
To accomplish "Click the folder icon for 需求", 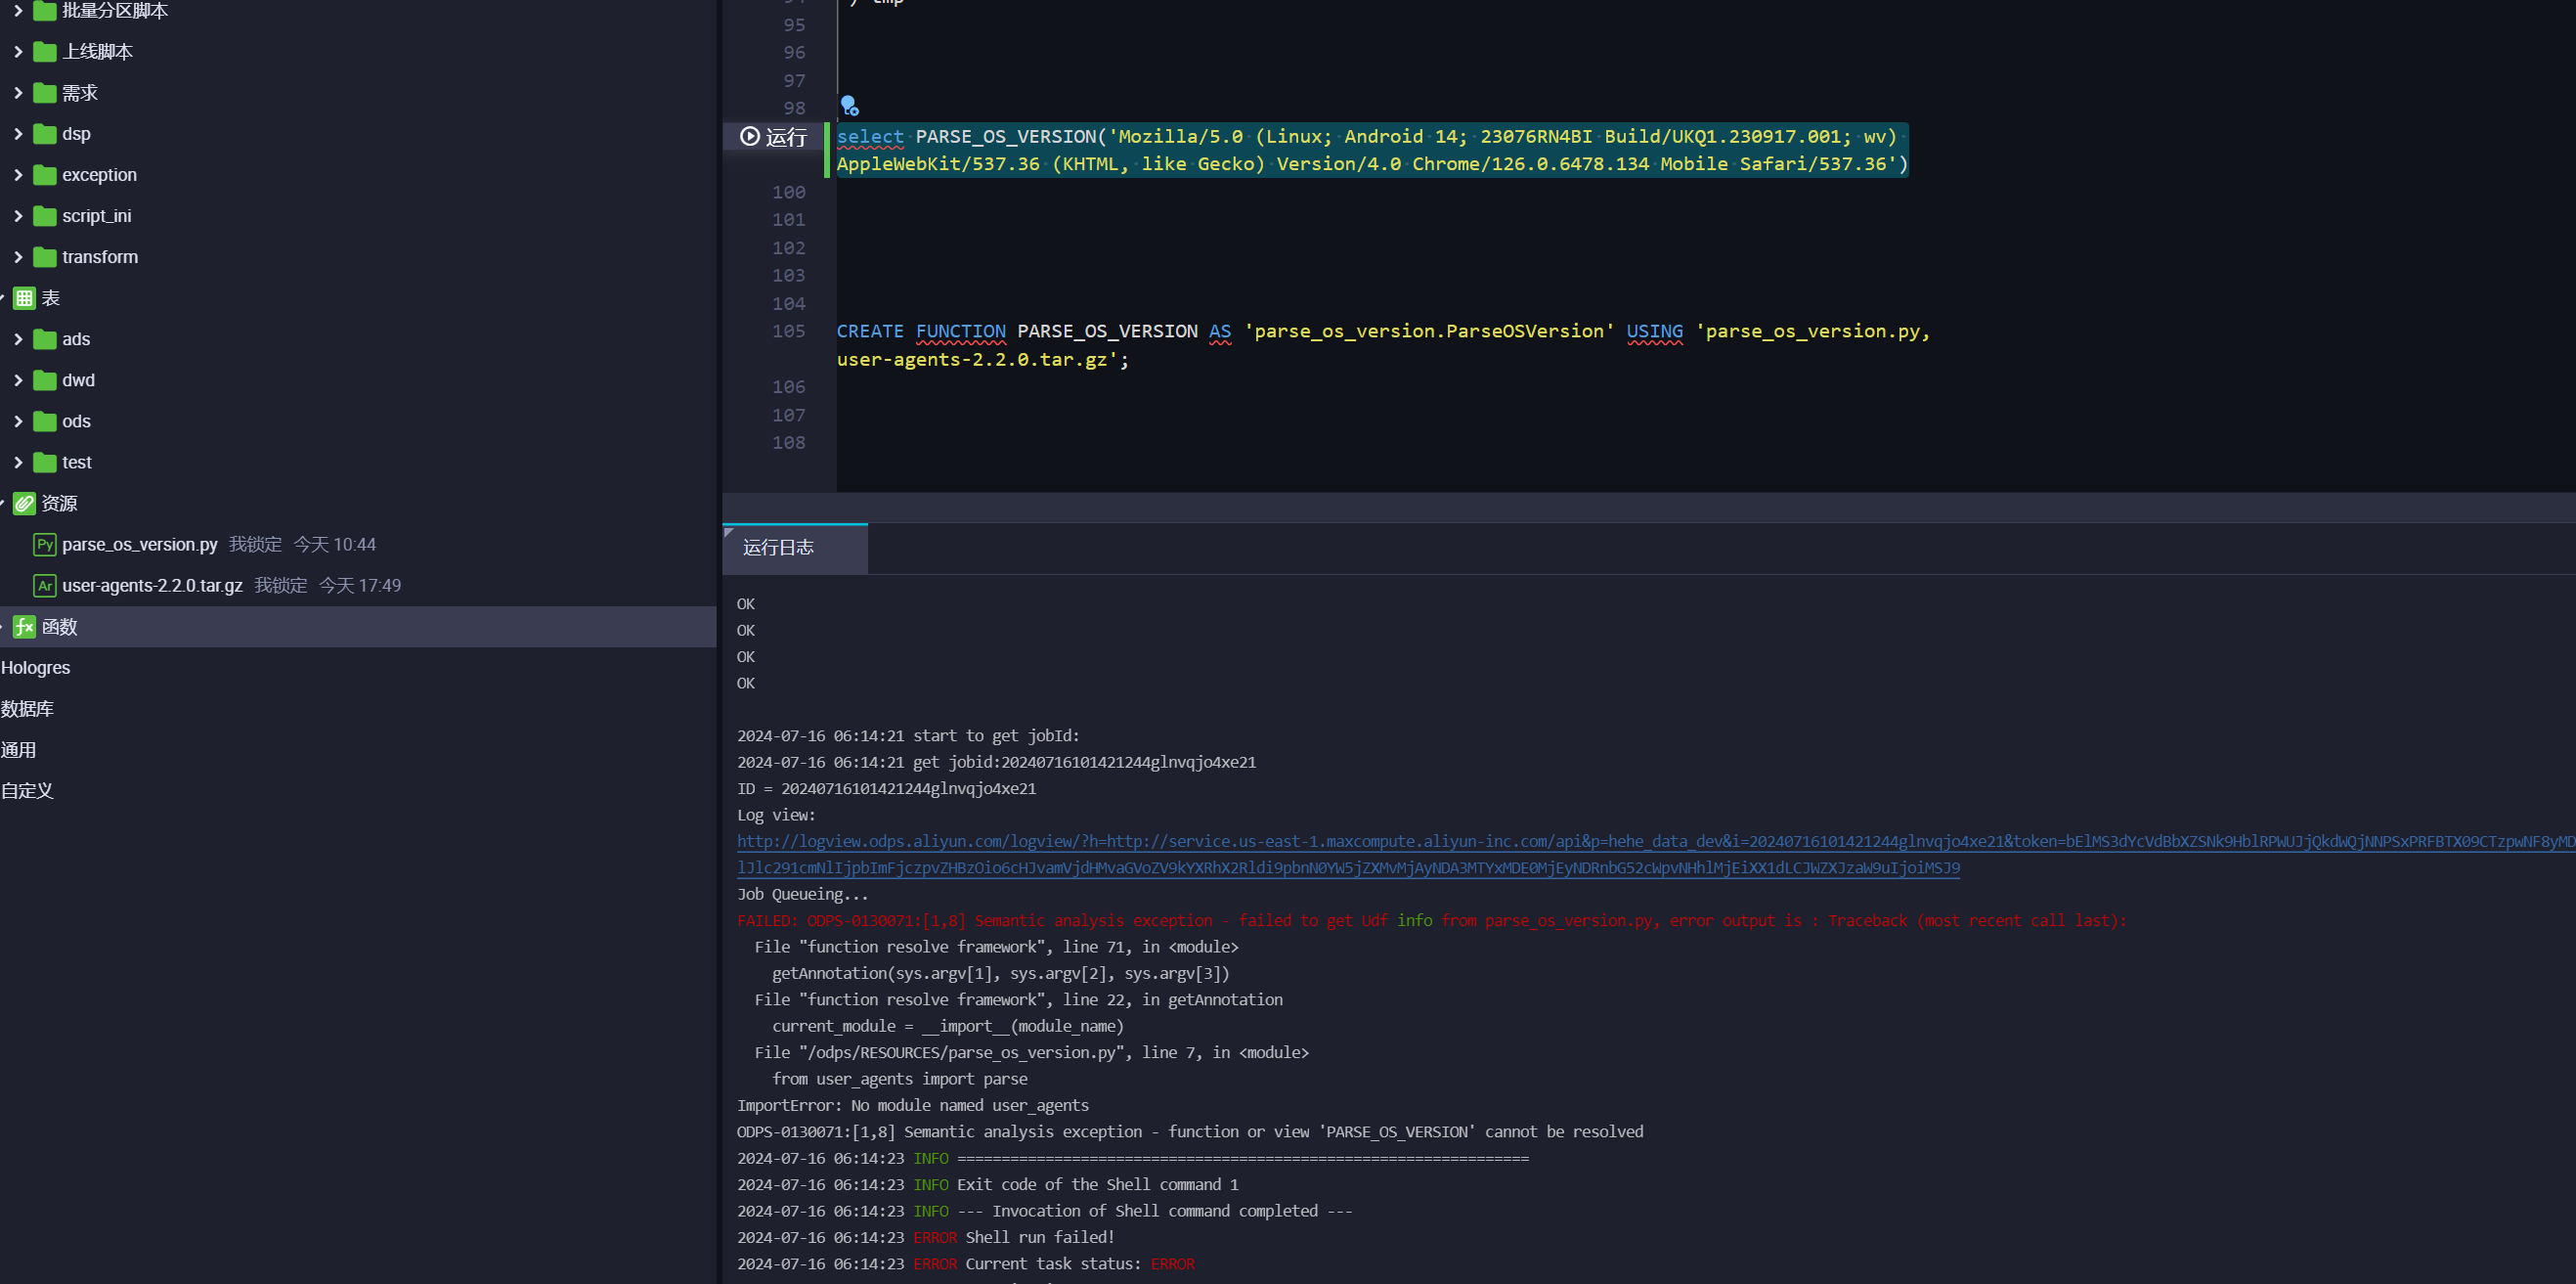I will (44, 93).
